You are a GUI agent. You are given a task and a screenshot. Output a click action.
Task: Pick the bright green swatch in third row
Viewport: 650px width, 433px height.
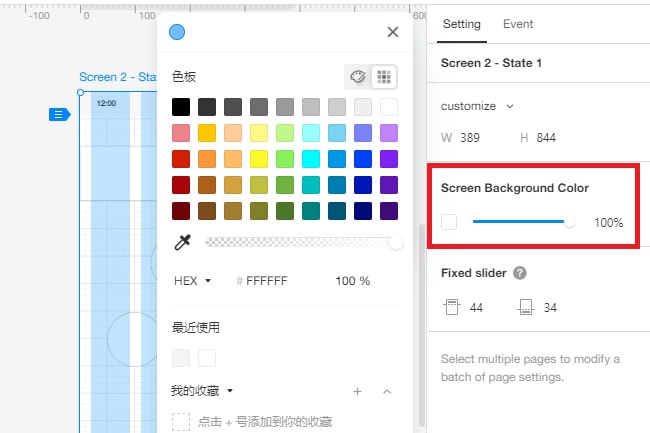tap(285, 159)
